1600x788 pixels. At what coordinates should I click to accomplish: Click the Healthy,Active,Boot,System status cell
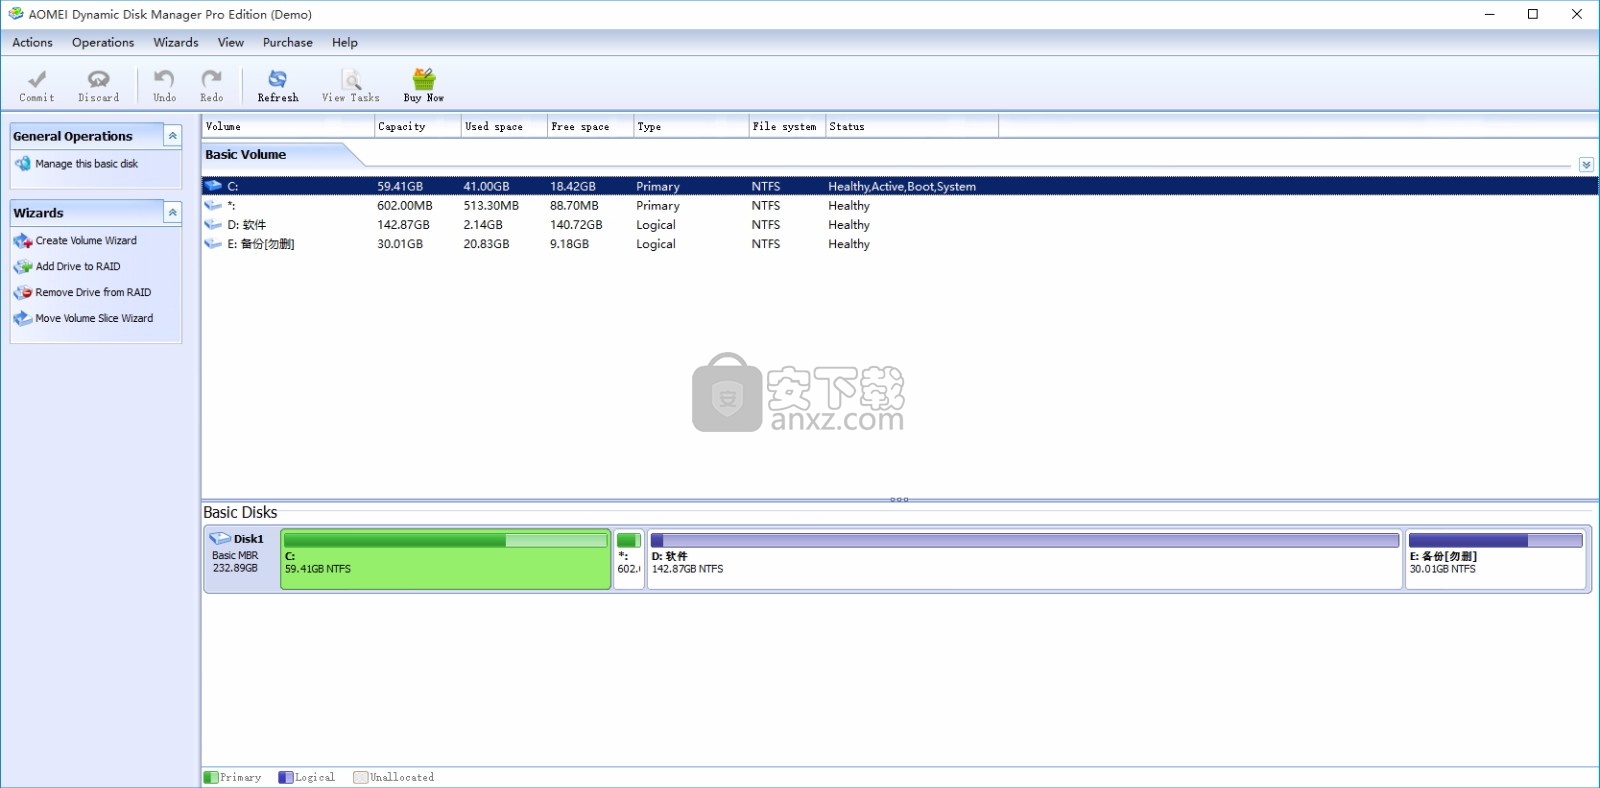[x=902, y=186]
